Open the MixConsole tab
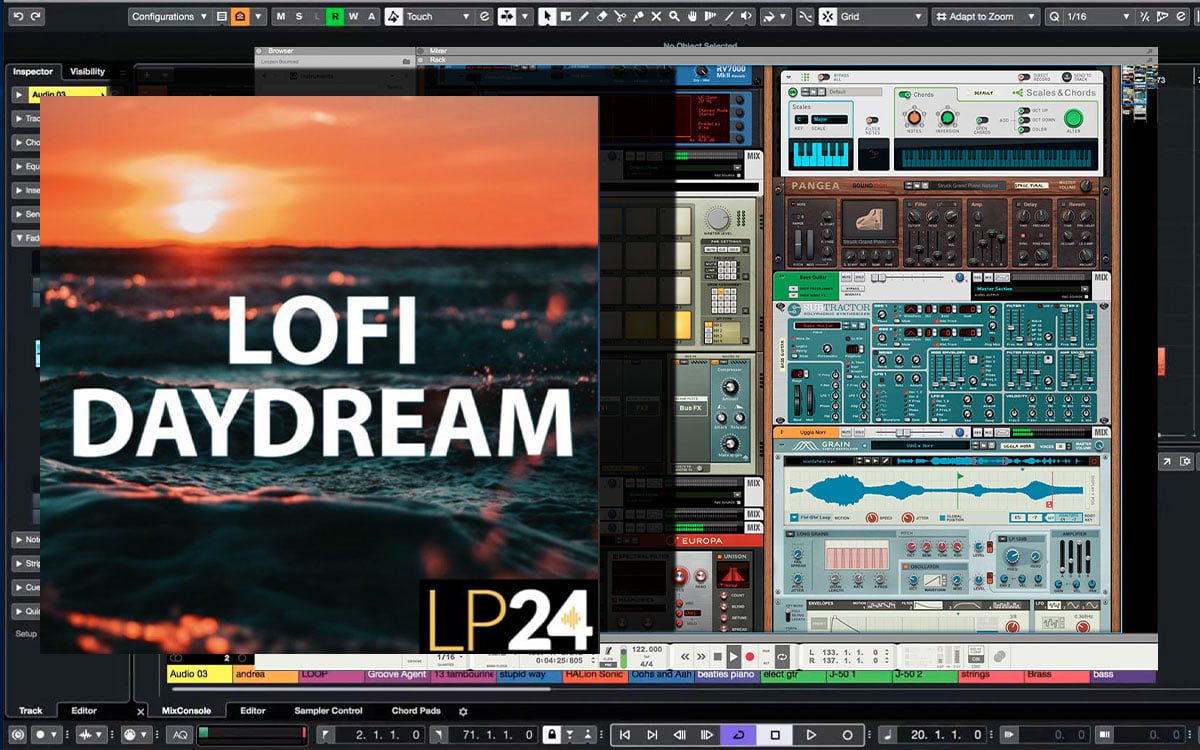 (x=187, y=711)
